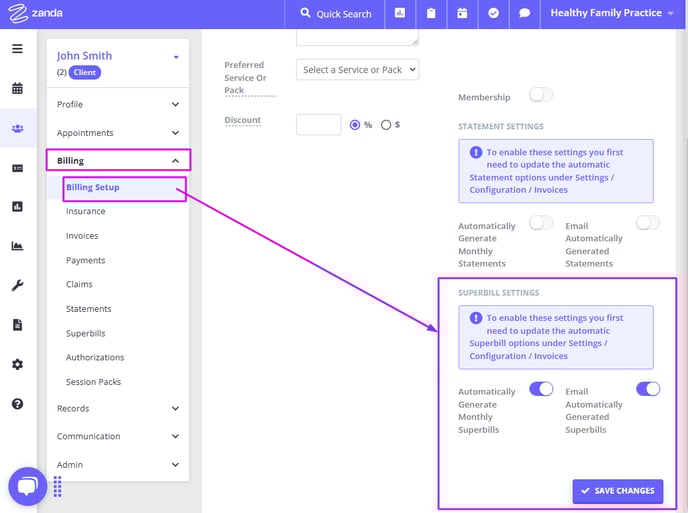The height and width of the screenshot is (513, 688).
Task: Click the Discount label
Action: (242, 120)
